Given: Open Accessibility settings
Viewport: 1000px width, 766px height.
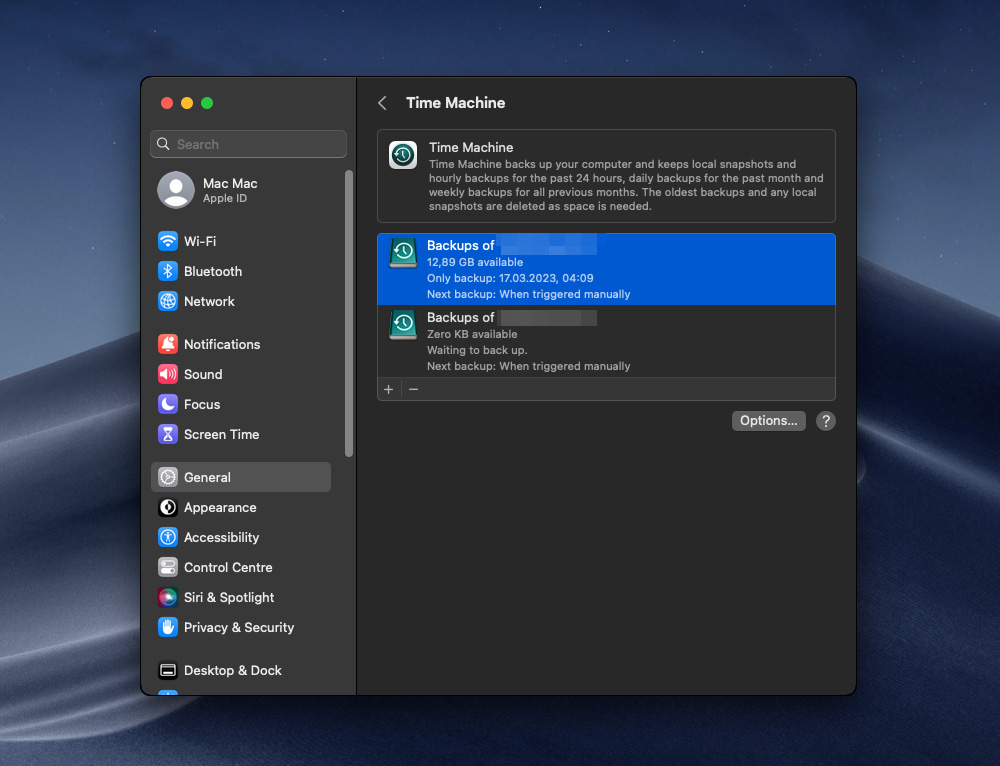Looking at the screenshot, I should [x=241, y=537].
